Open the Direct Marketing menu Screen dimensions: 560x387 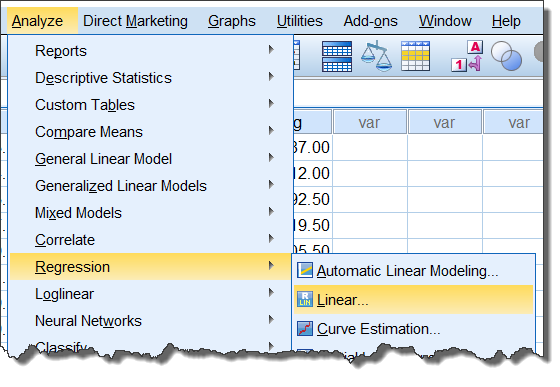(x=135, y=21)
